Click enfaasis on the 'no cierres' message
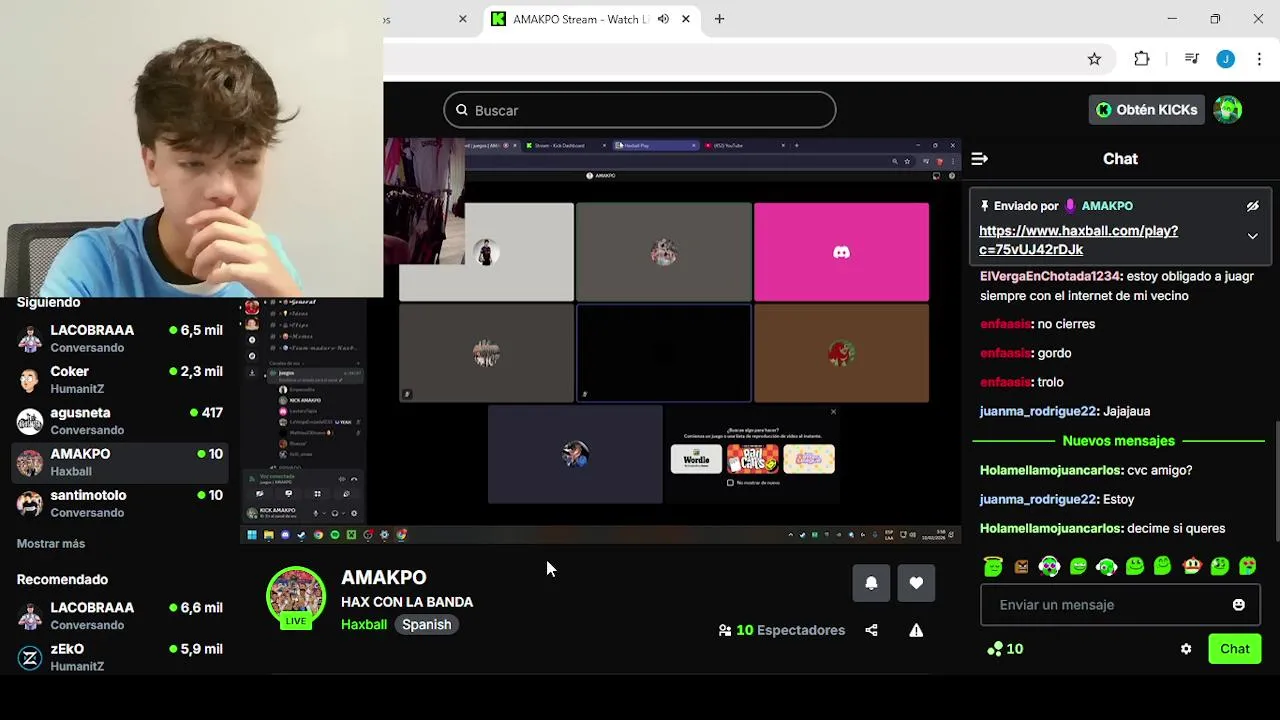 pyautogui.click(x=1005, y=324)
